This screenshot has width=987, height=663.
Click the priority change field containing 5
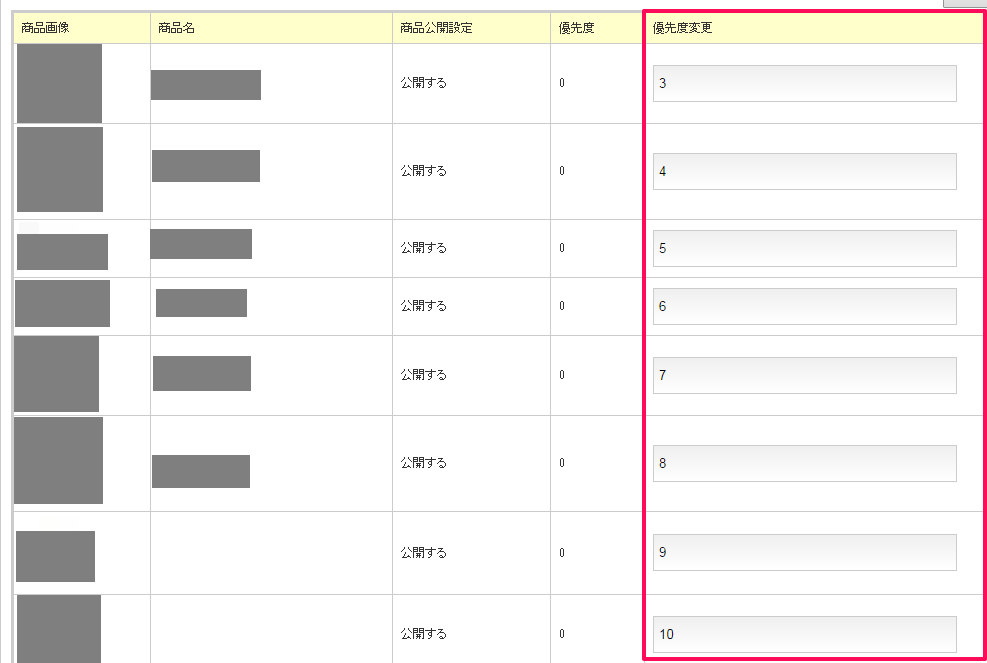tap(804, 248)
